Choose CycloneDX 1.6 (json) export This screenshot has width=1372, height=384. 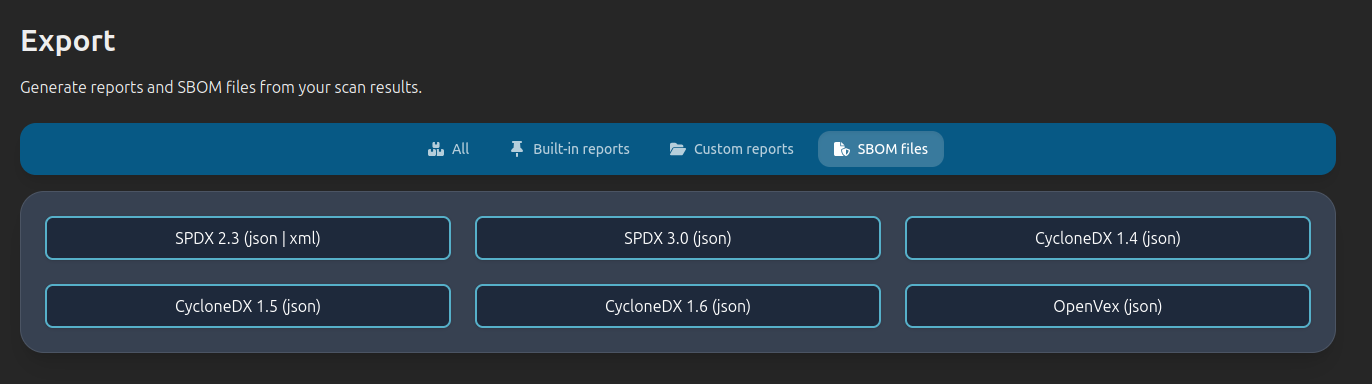(x=678, y=306)
